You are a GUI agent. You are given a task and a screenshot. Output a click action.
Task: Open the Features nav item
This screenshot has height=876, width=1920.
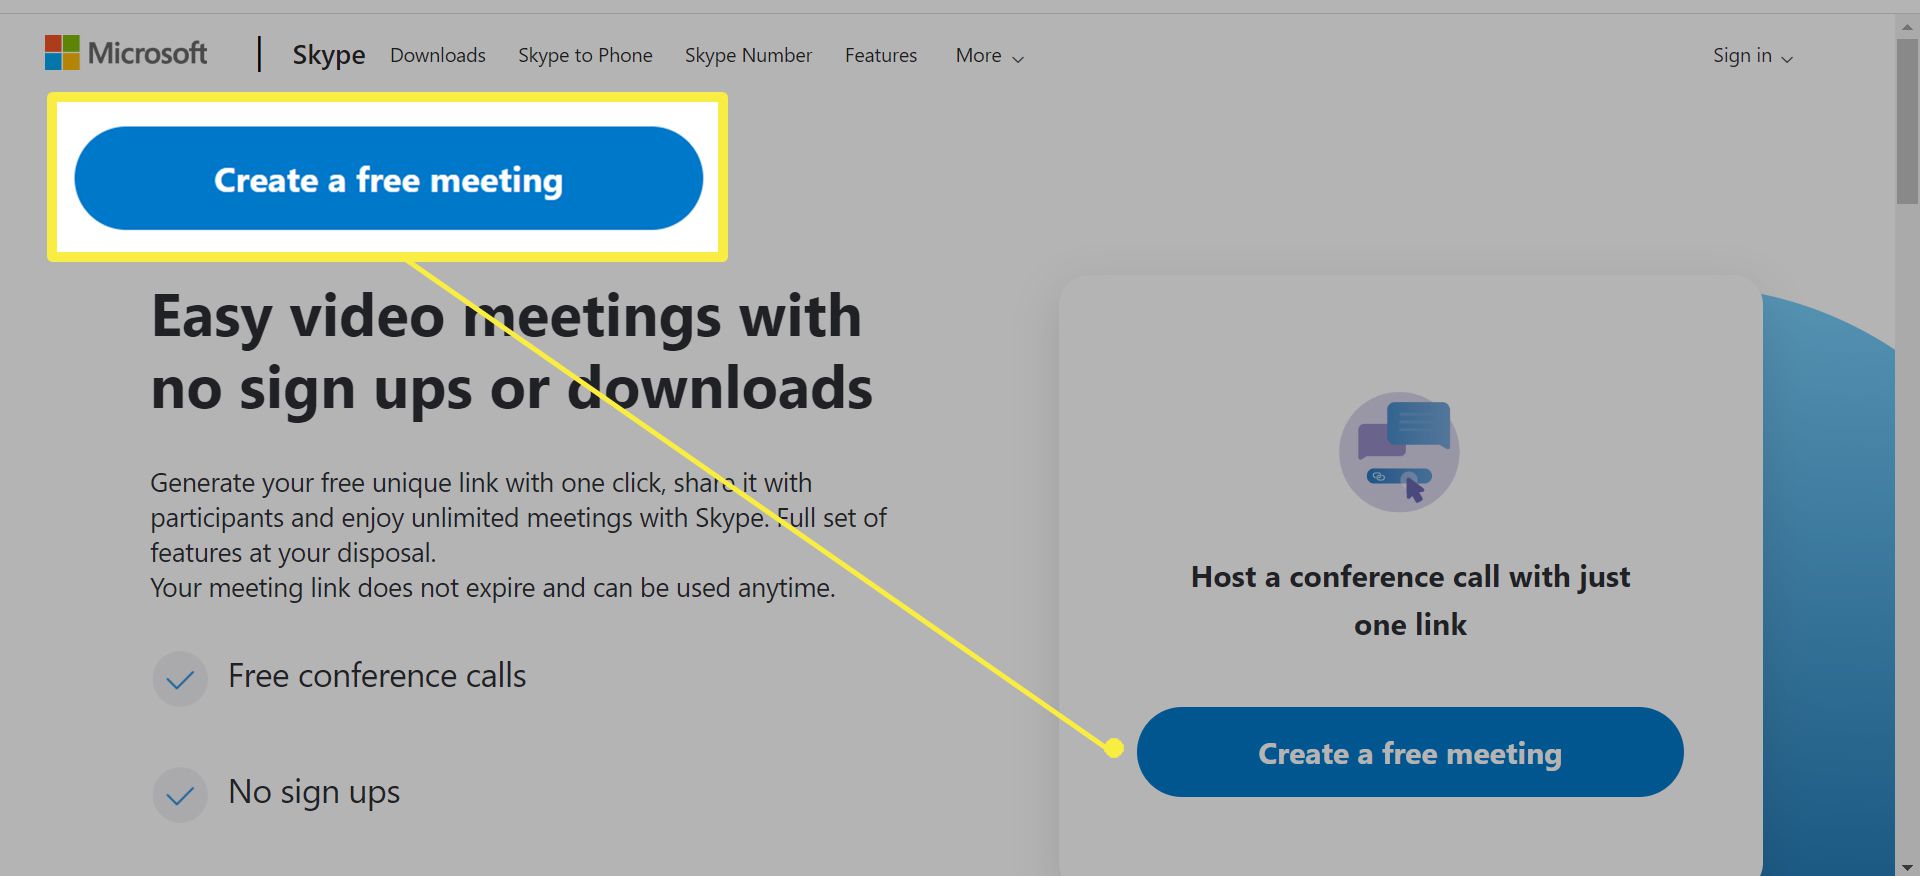point(880,55)
